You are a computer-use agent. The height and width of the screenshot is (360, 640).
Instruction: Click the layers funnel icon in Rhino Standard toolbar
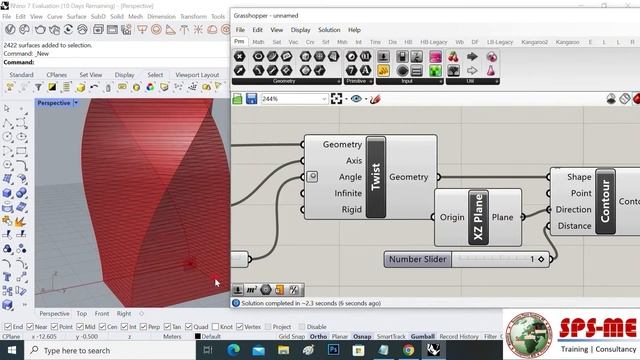pyautogui.click(x=38, y=87)
